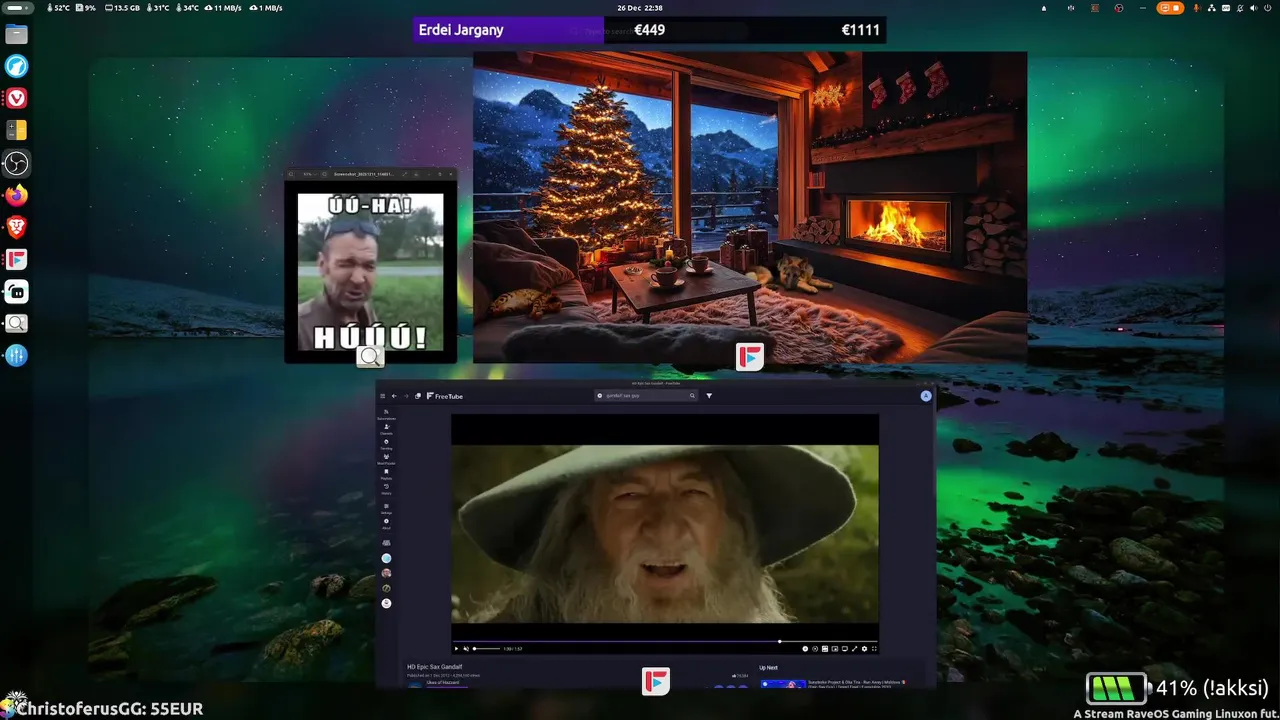Open the volume speaker icon in the top bar
The image size is (1280, 720).
pyautogui.click(x=1253, y=8)
